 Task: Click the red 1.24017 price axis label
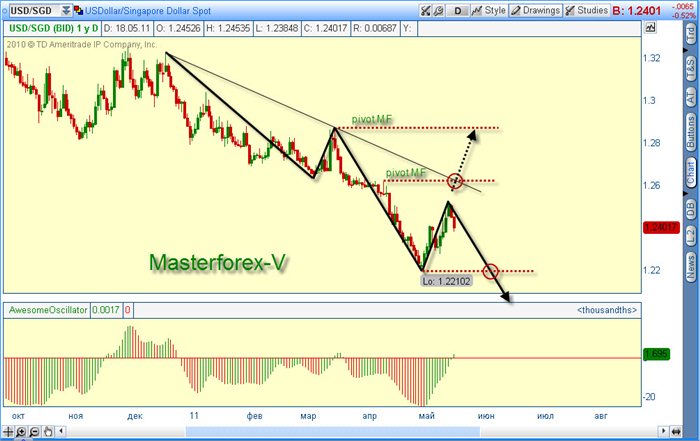(661, 228)
